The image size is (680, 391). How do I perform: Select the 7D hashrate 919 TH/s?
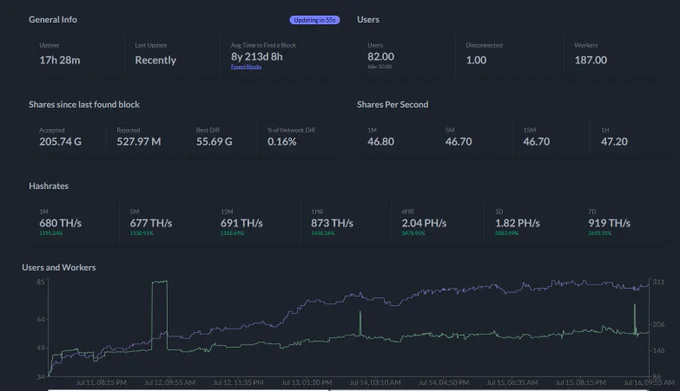tap(609, 223)
